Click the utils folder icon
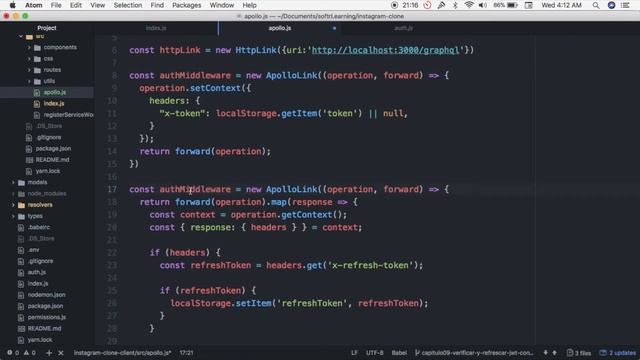 [38, 81]
